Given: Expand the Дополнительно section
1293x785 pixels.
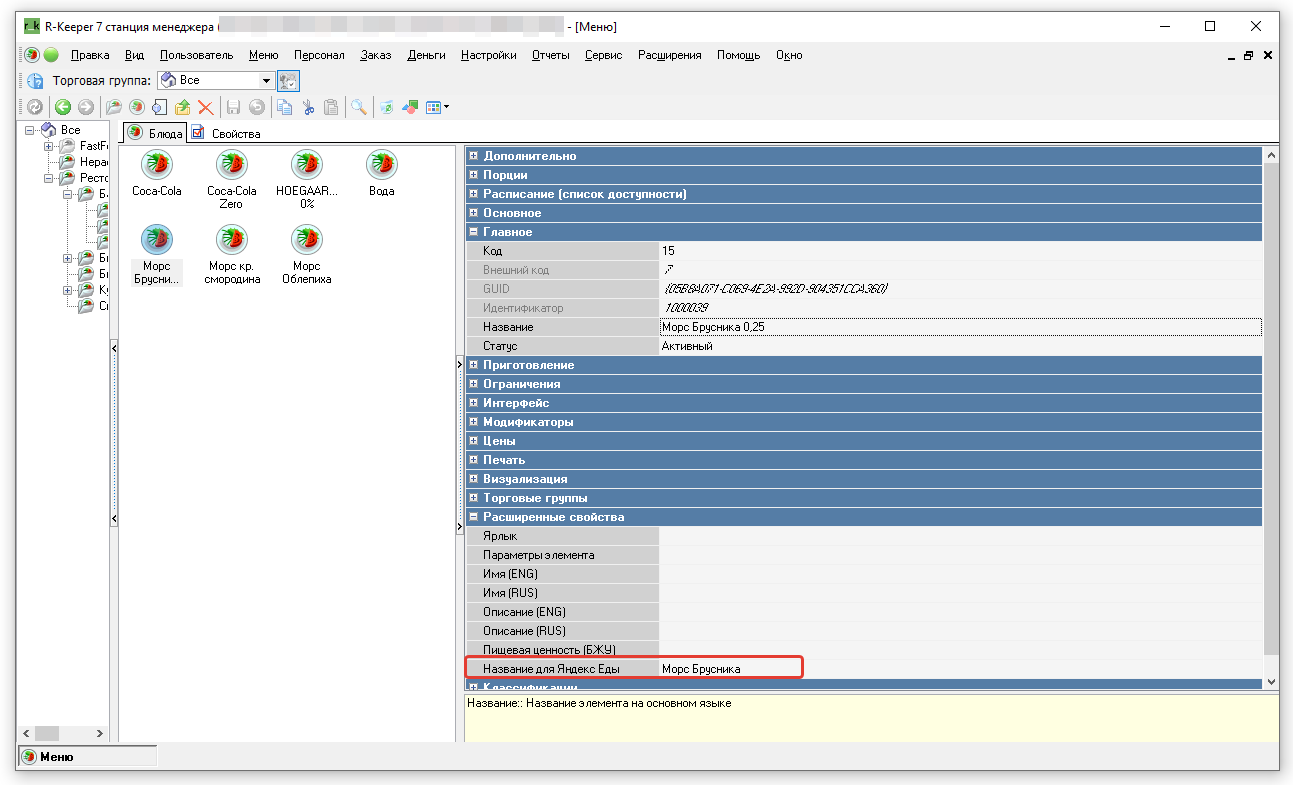Looking at the screenshot, I should point(474,156).
